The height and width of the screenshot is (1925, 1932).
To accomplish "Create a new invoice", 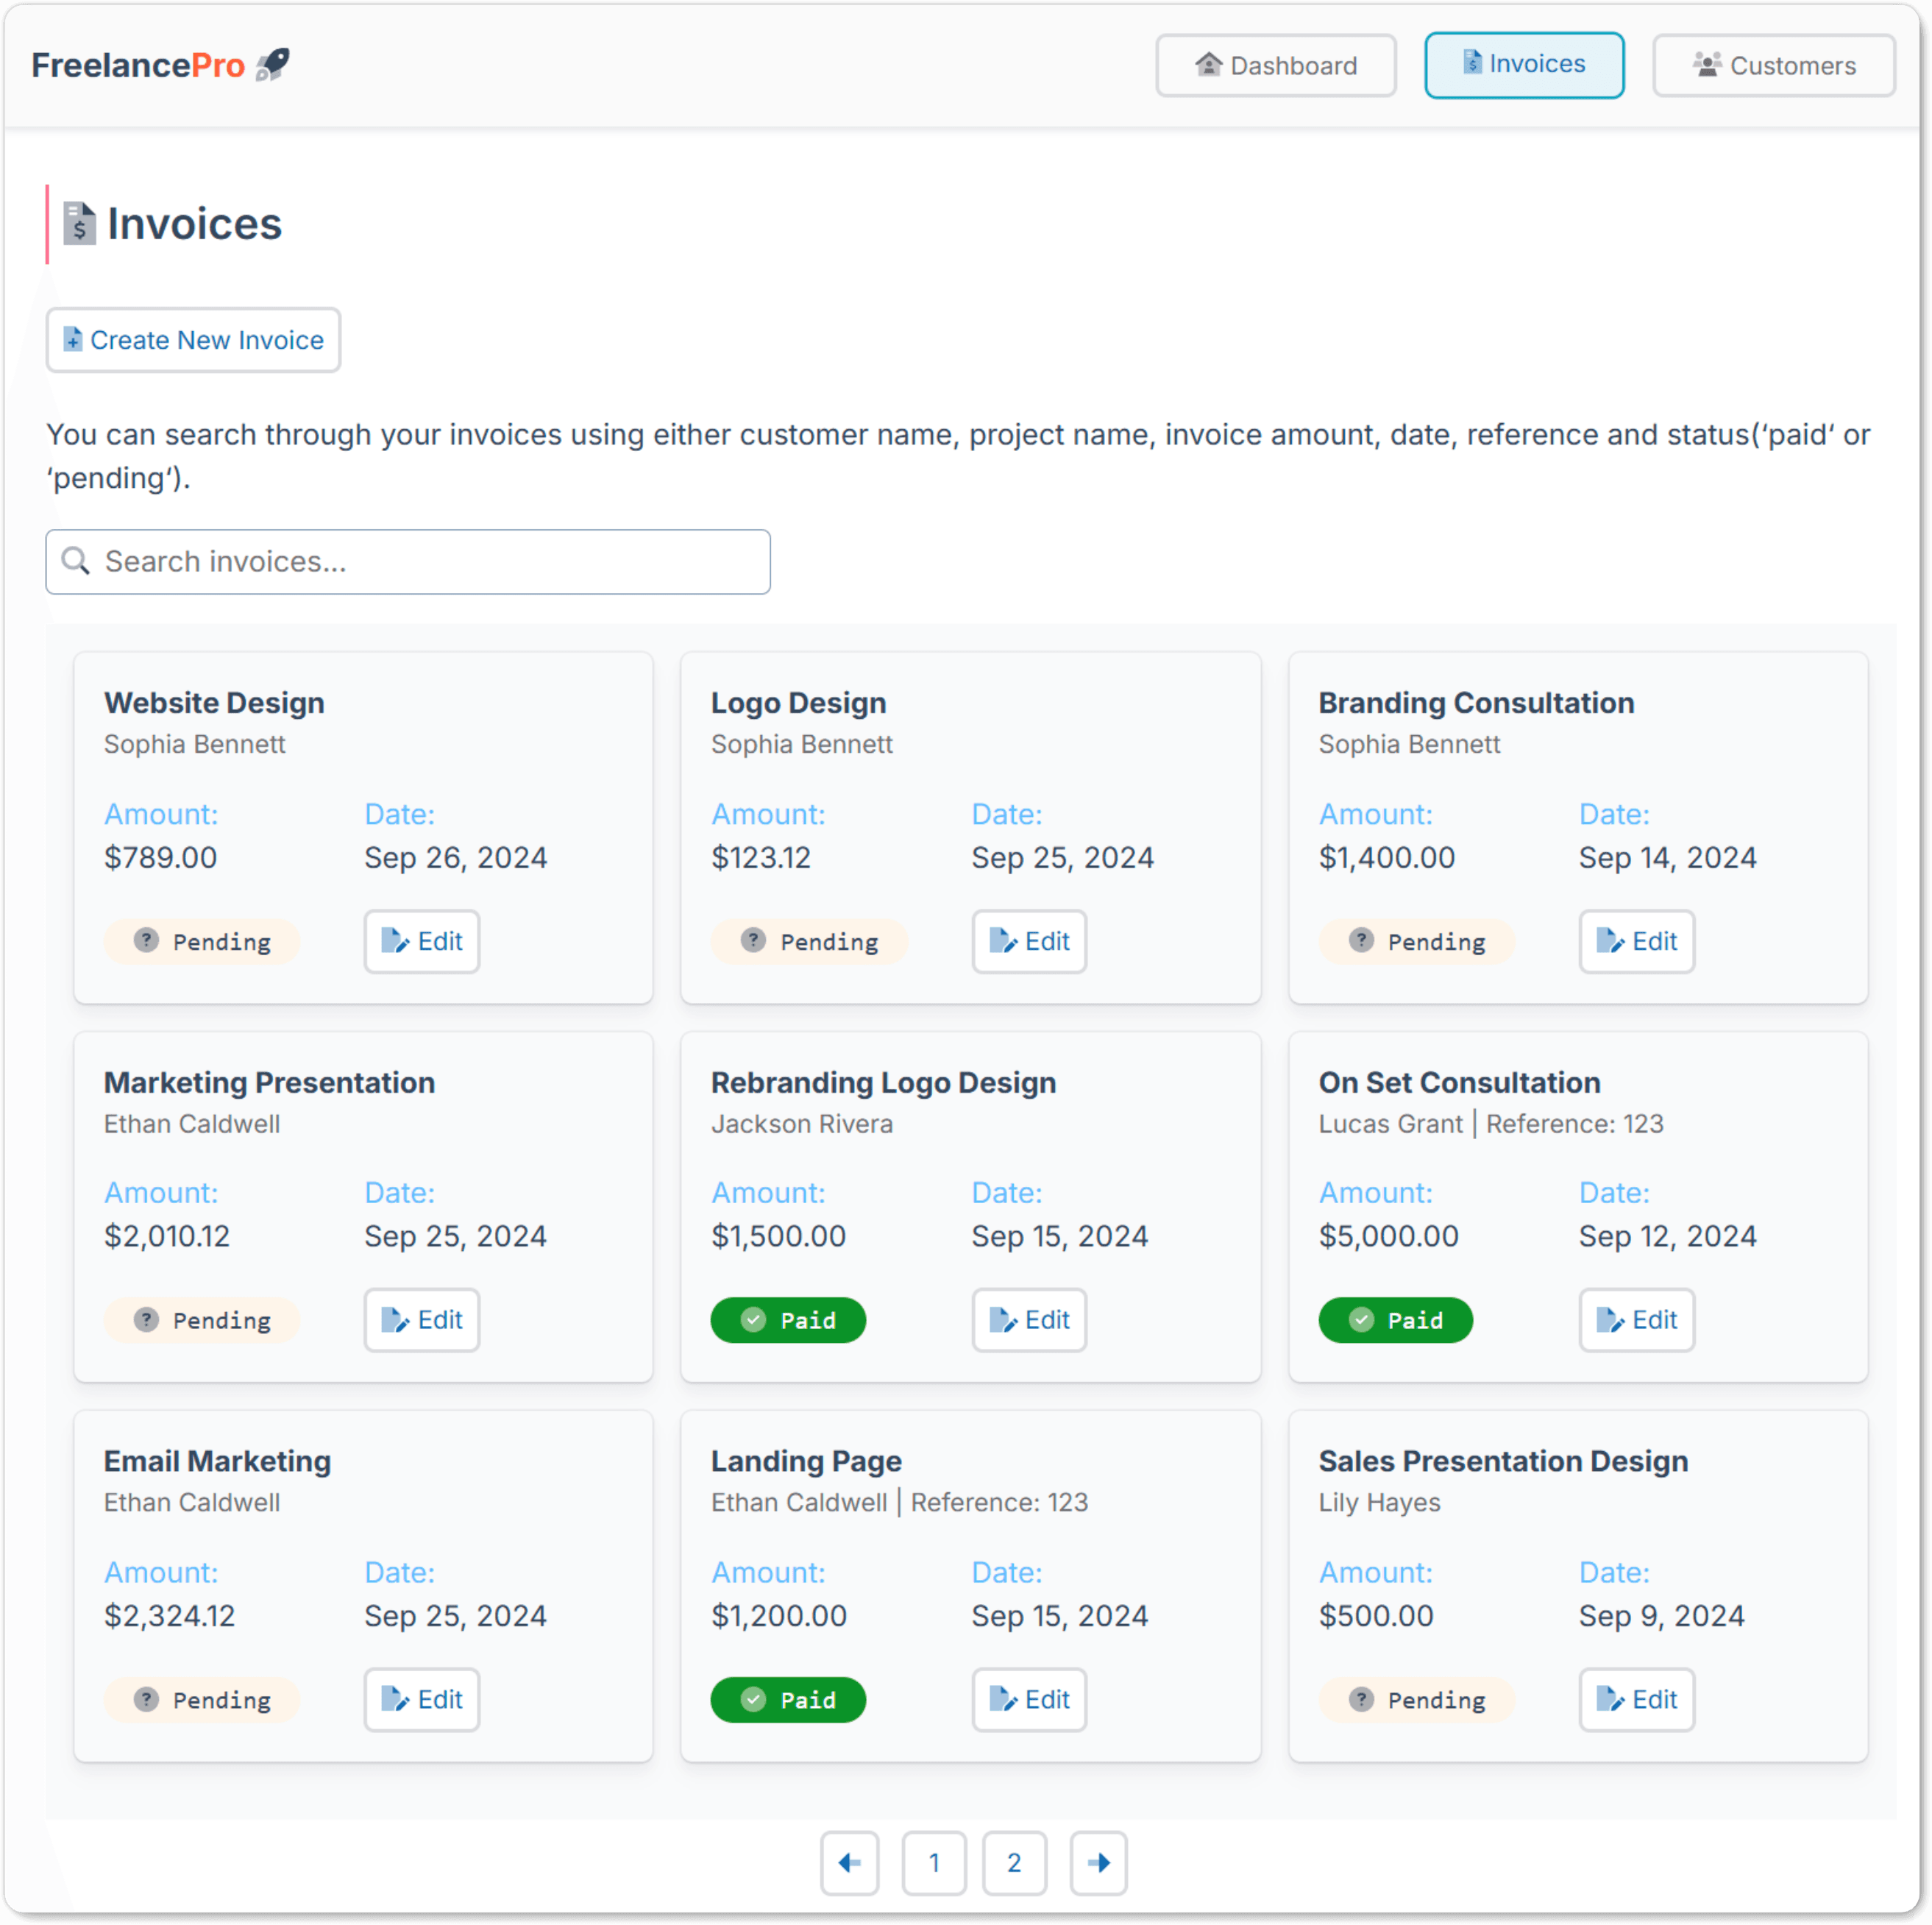I will 193,340.
